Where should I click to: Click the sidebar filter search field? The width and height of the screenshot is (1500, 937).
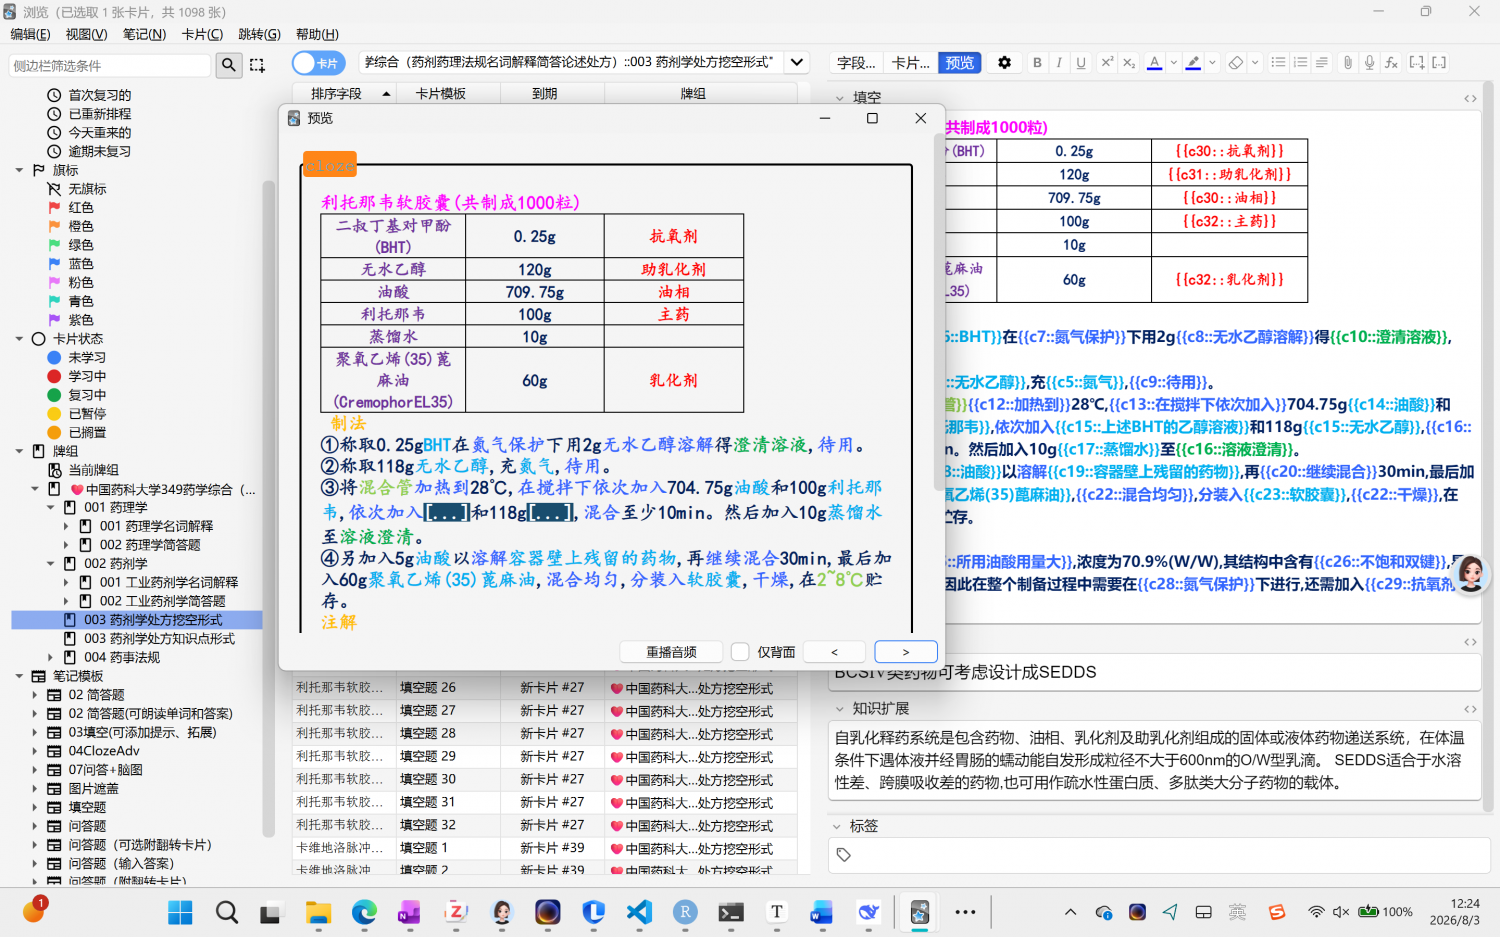pos(110,65)
